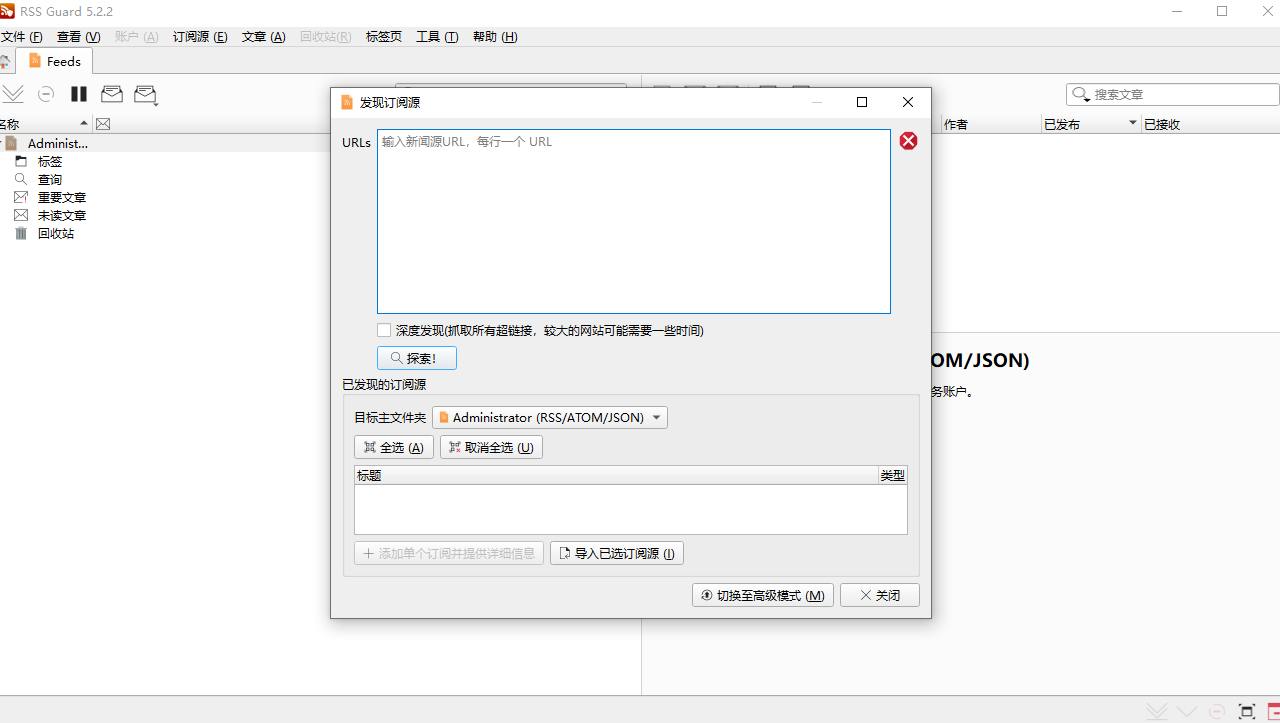Click the 作者 column header in article list

[x=990, y=124]
